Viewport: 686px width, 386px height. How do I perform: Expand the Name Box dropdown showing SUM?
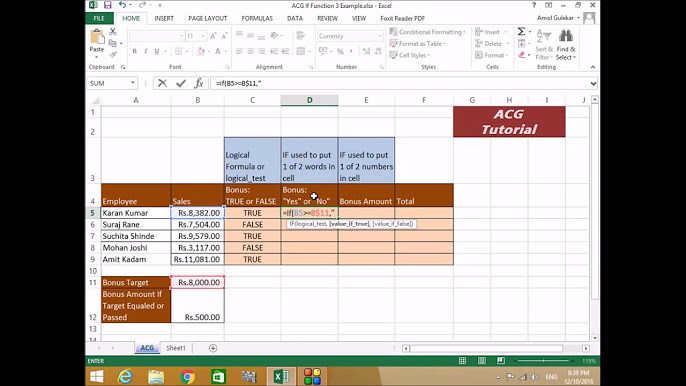point(133,83)
